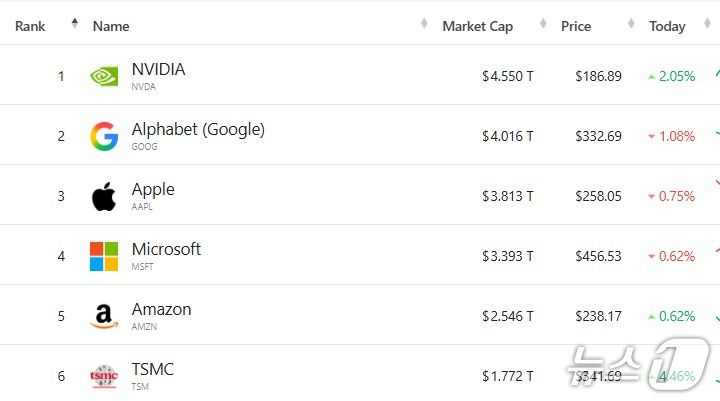Click NVIDIA's 2.05% daily change

(x=676, y=76)
